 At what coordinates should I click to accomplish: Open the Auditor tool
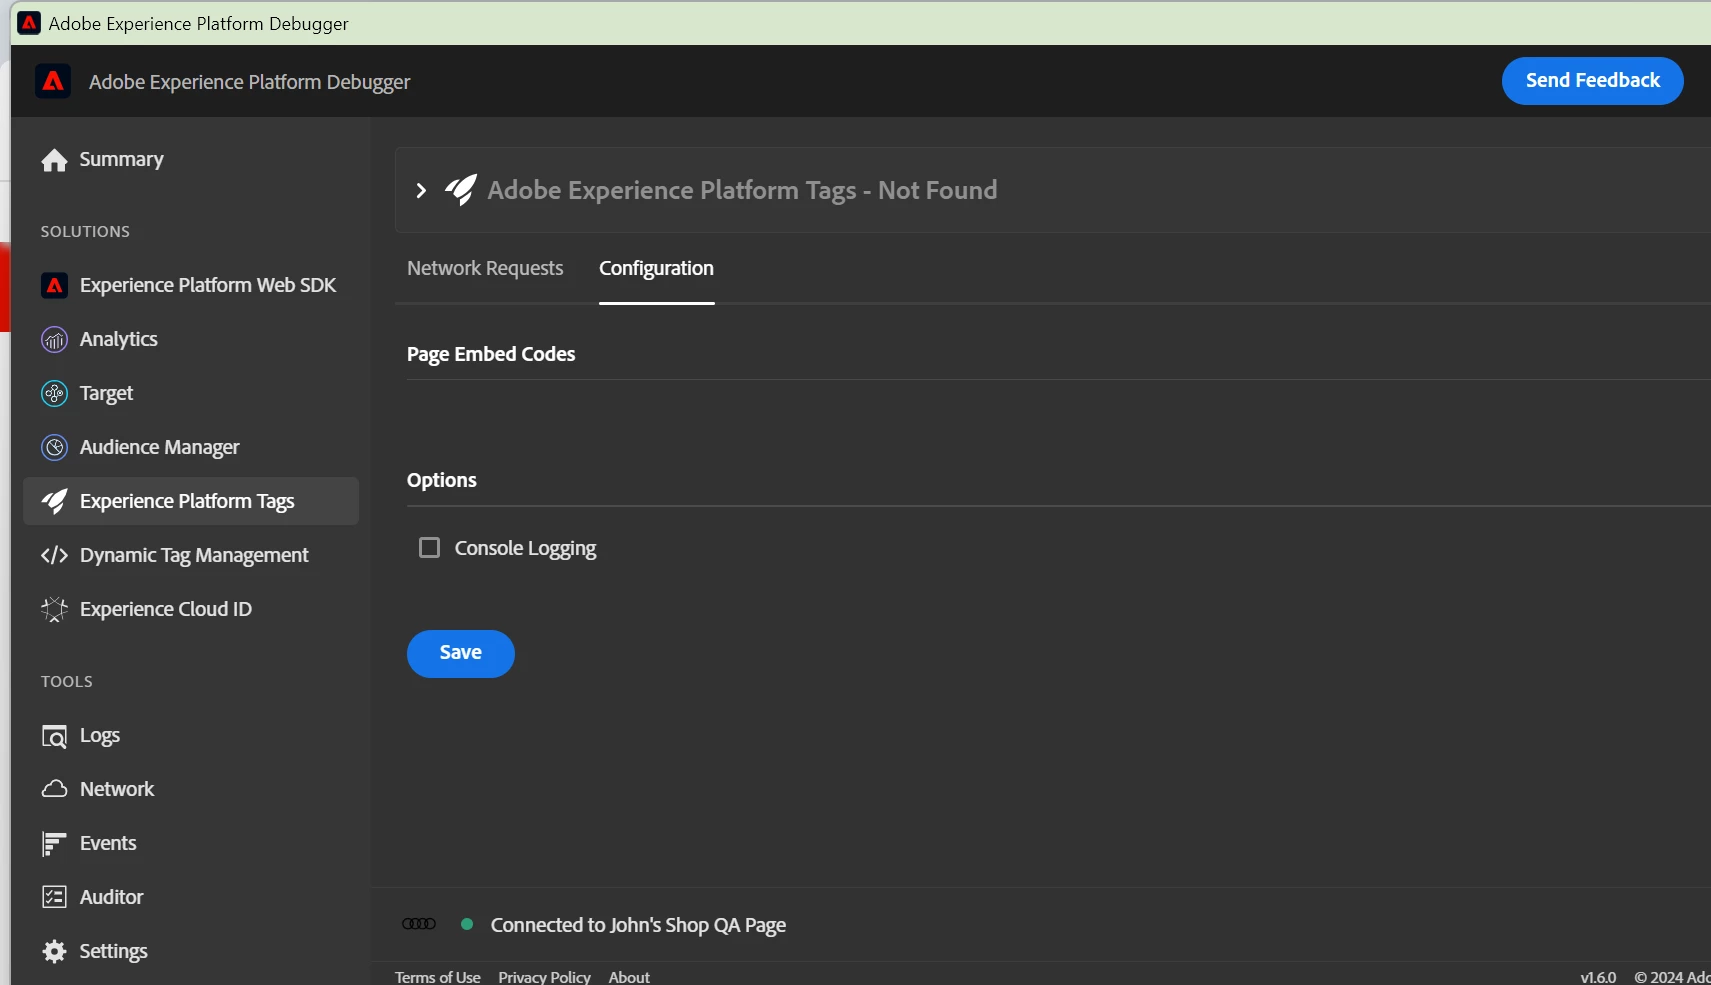[190, 897]
